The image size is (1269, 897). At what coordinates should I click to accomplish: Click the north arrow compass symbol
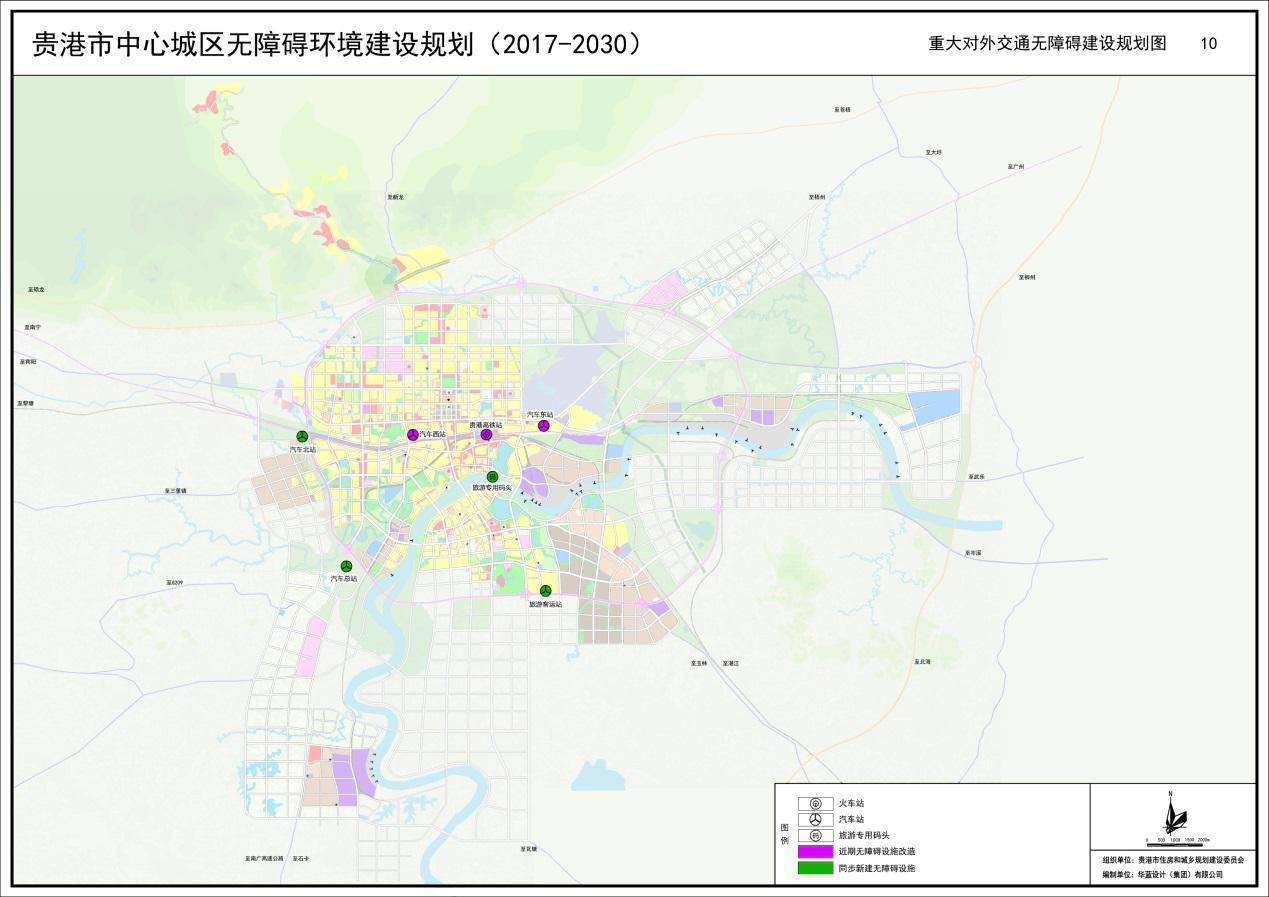pyautogui.click(x=1172, y=814)
